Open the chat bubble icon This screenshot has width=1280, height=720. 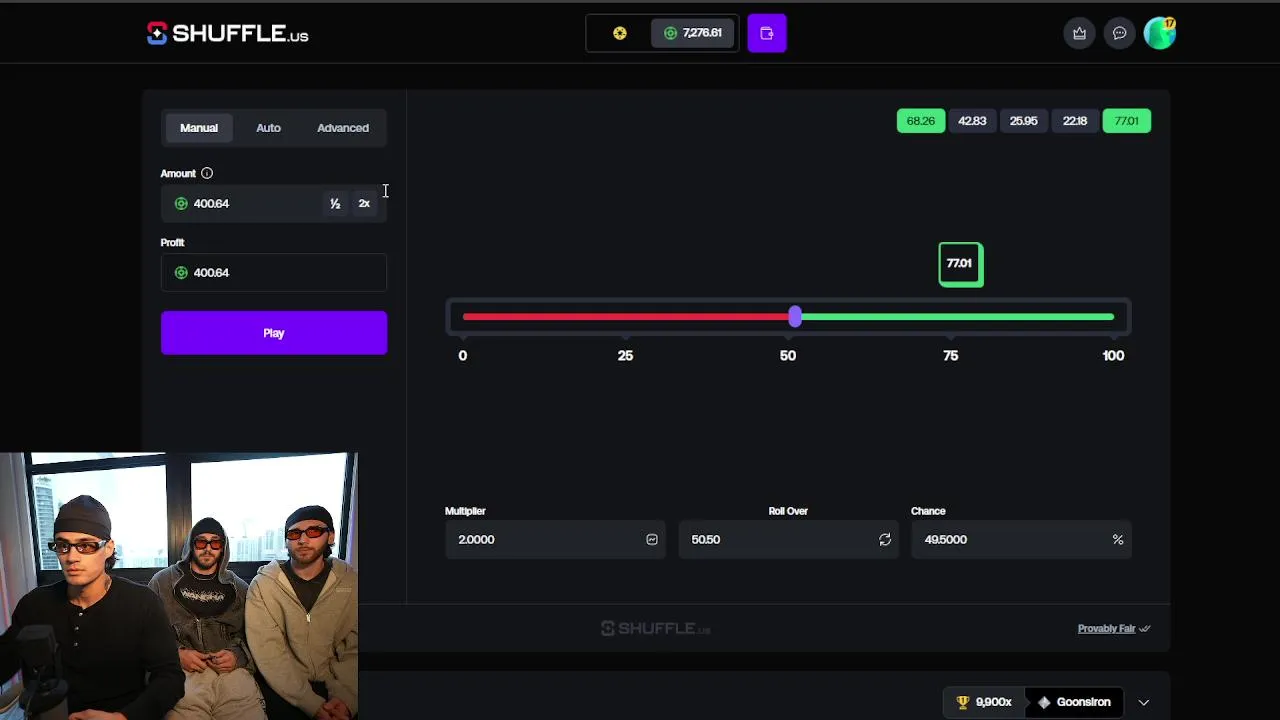coord(1120,33)
